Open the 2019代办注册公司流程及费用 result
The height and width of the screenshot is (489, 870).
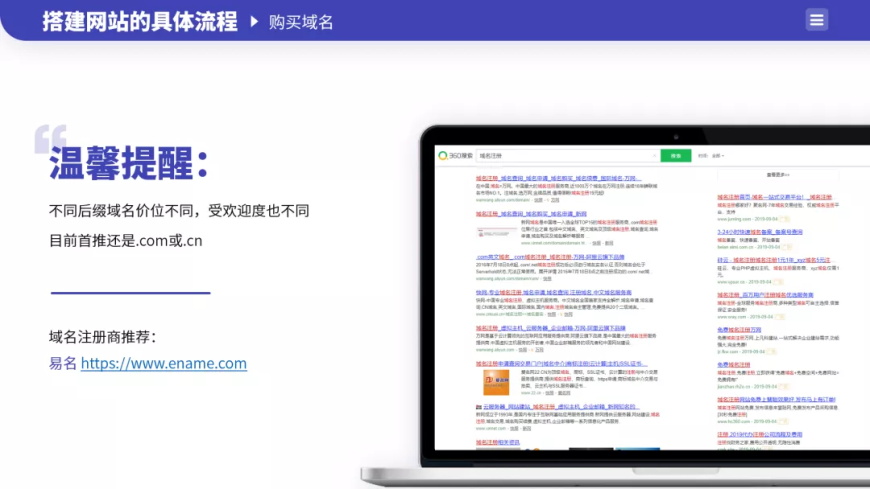[x=760, y=435]
